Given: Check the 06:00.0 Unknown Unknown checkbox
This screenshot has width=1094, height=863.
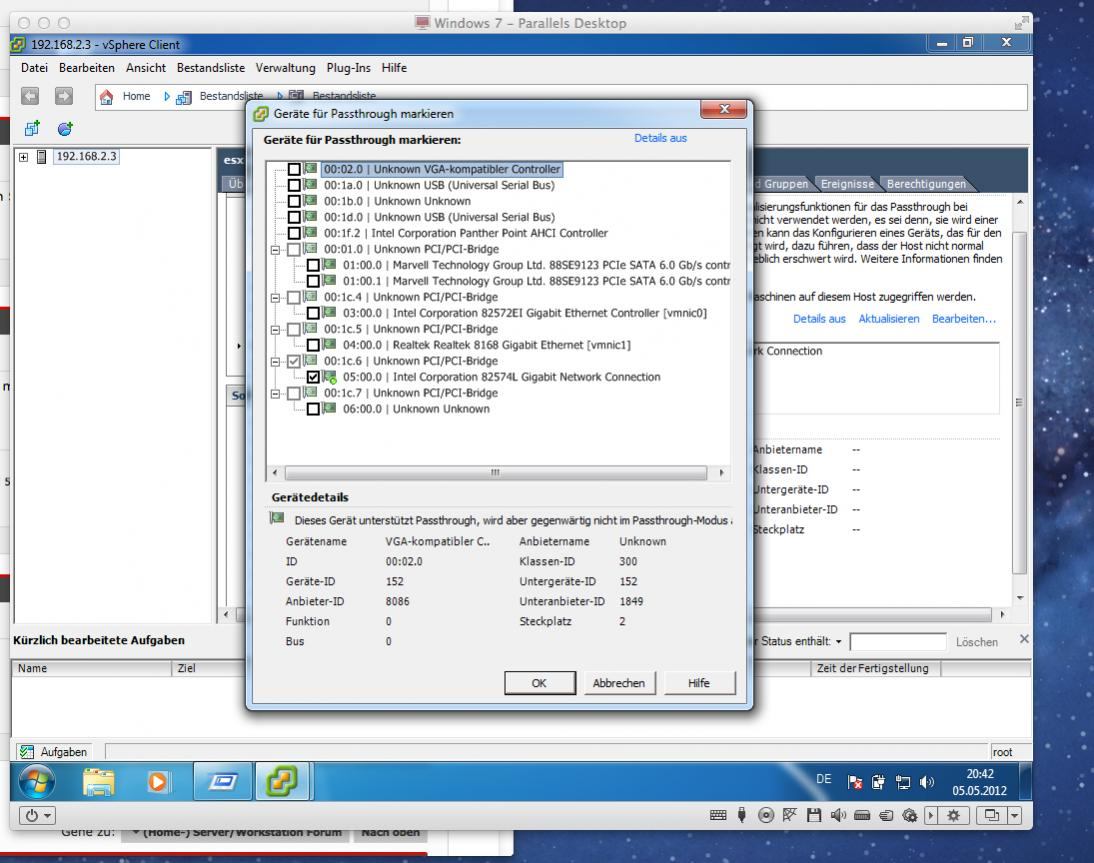Looking at the screenshot, I should click(x=313, y=410).
